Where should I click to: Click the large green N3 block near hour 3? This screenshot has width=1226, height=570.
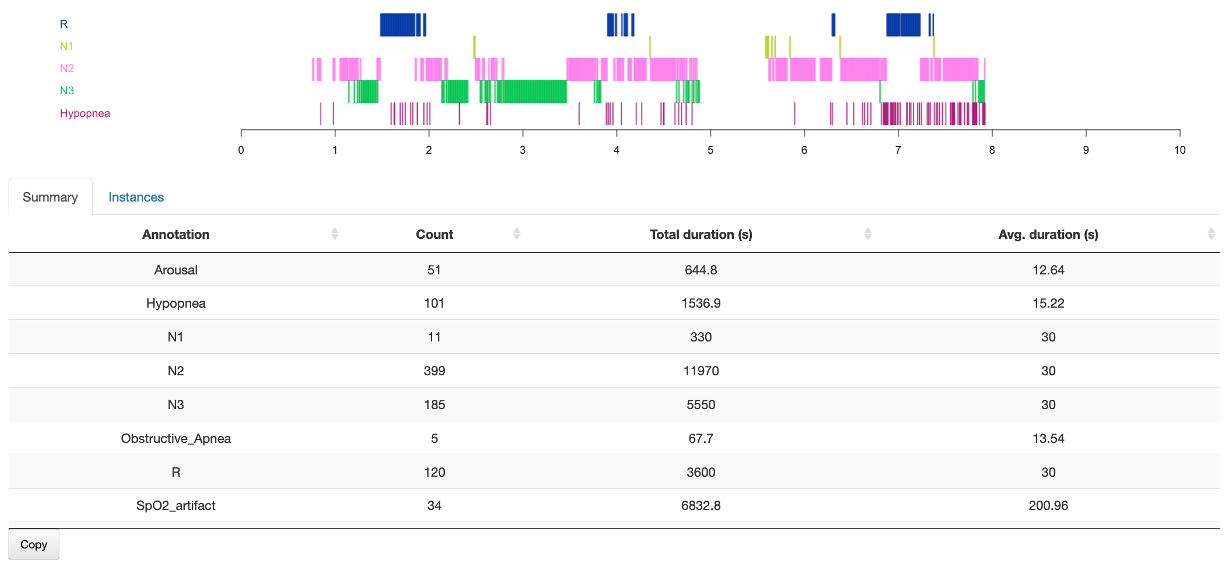click(530, 91)
